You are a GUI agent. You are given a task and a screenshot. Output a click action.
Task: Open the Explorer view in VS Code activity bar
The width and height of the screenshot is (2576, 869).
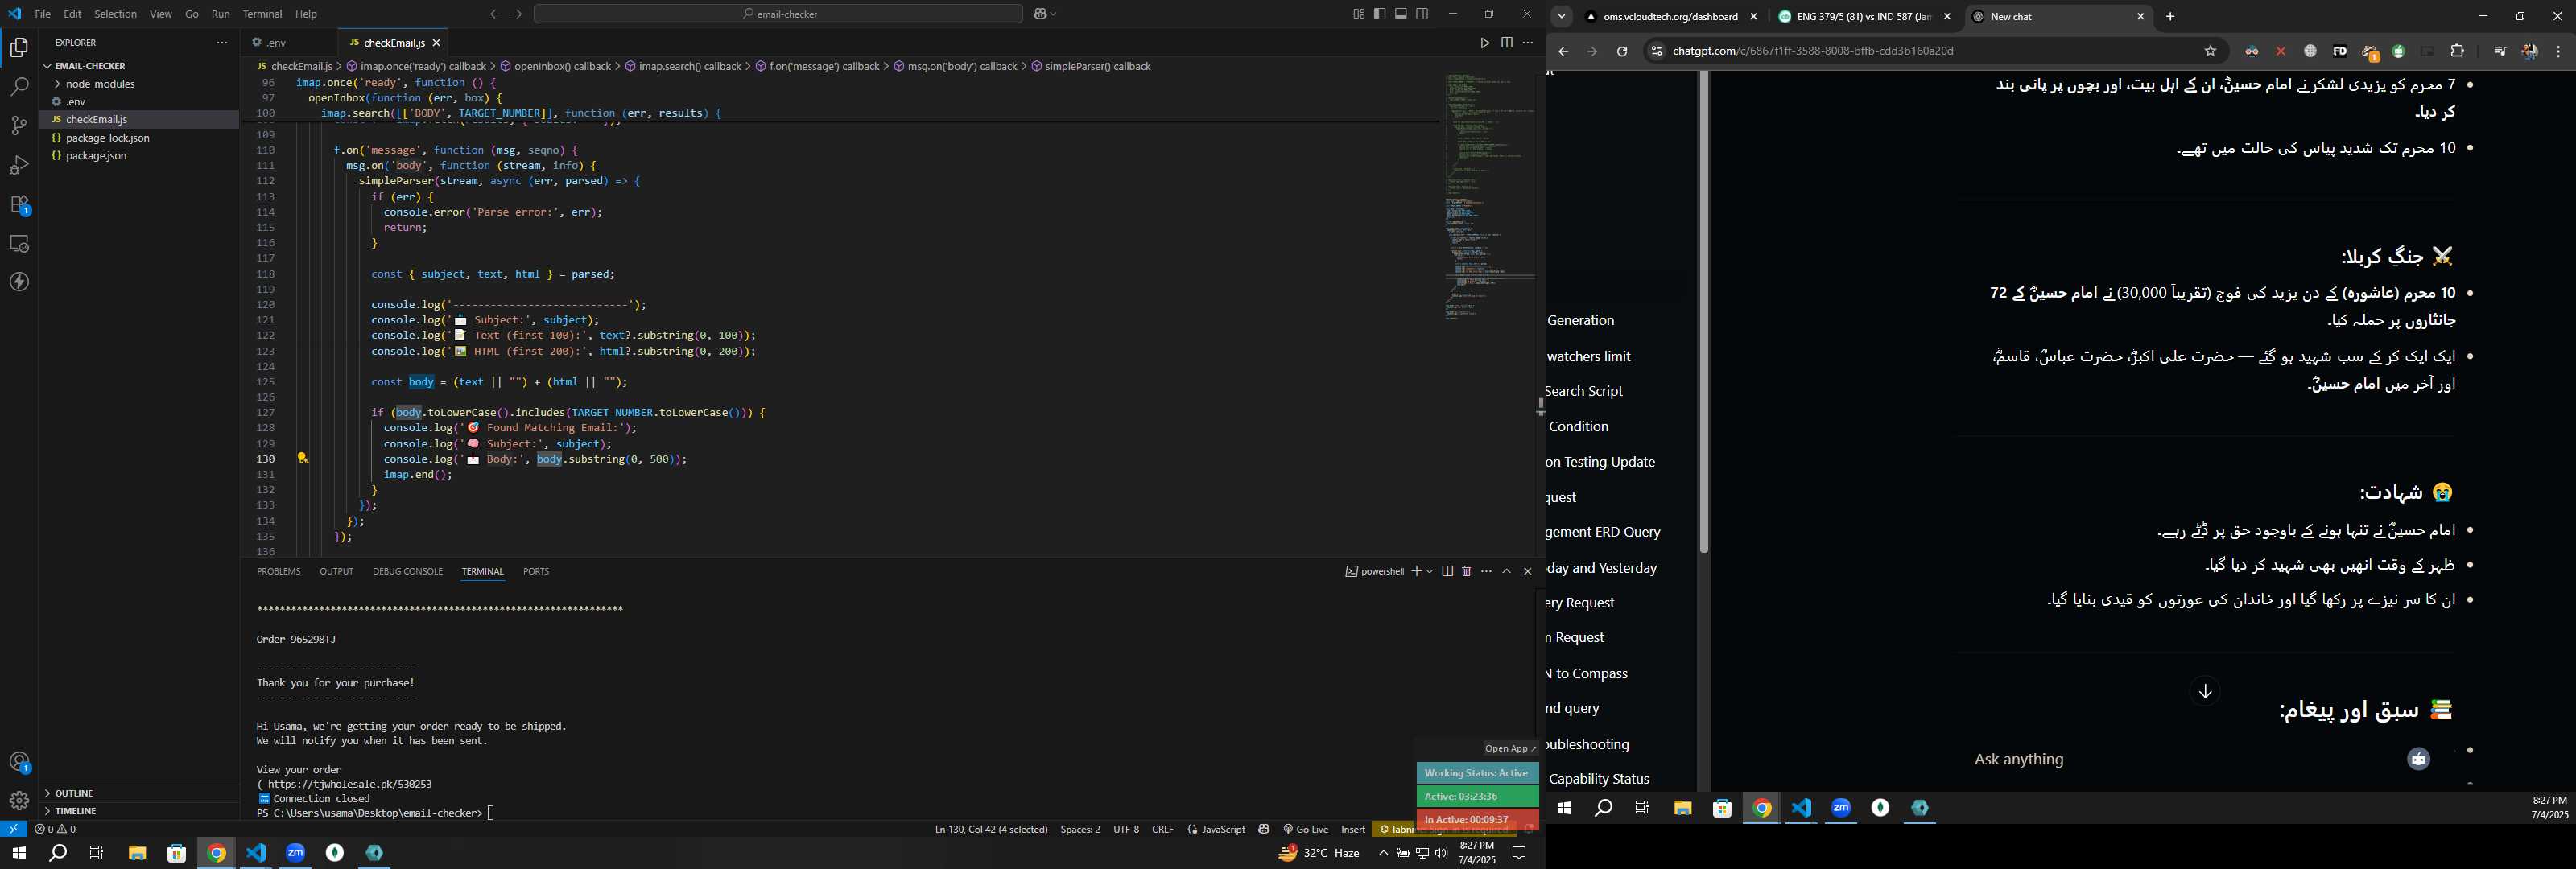coord(19,47)
